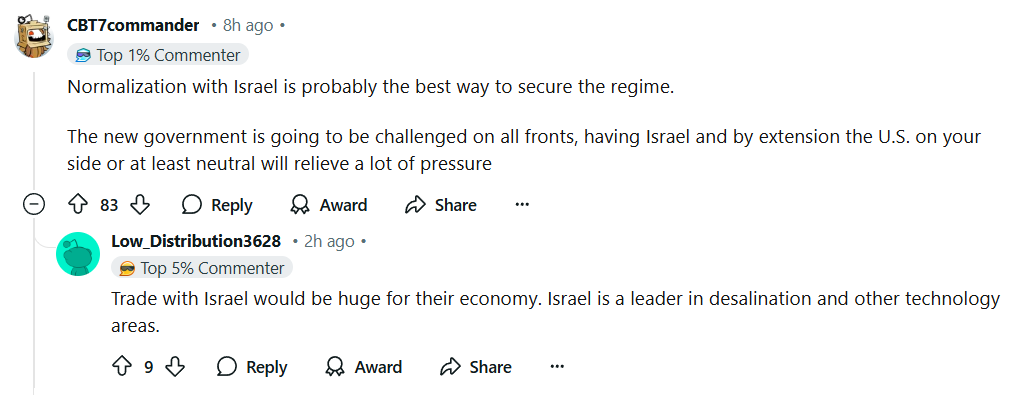The image size is (1027, 395).
Task: Give Award to Low_Distribution3628's reply
Action: [x=364, y=366]
